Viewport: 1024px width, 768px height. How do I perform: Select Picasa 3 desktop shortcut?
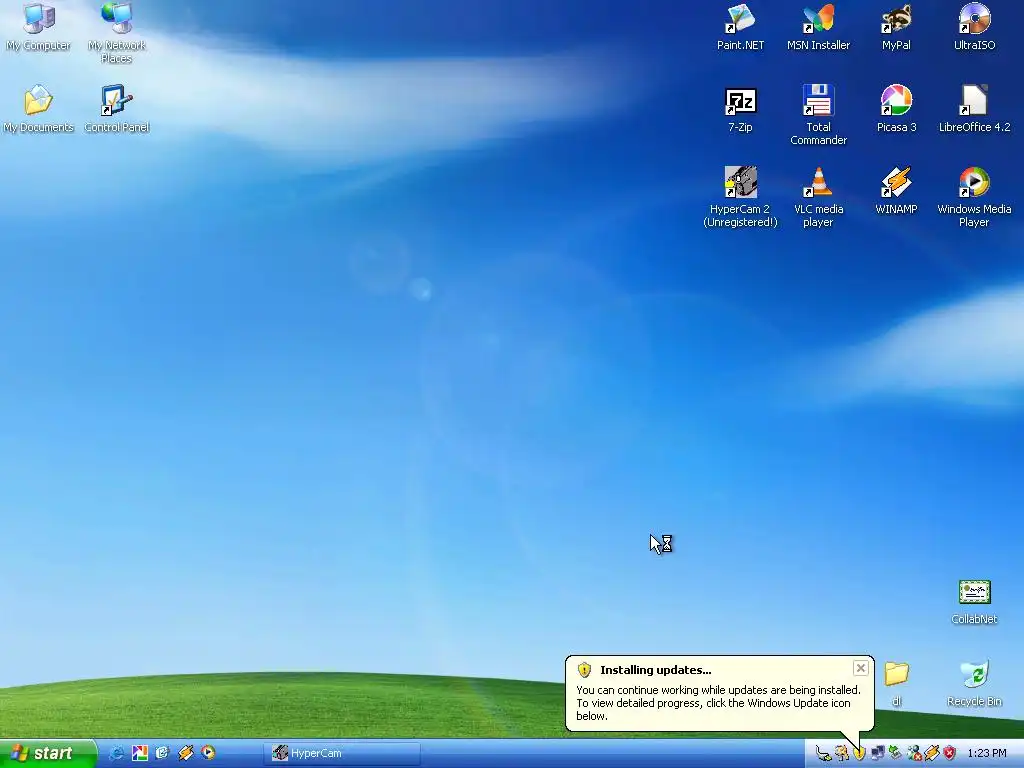[896, 109]
